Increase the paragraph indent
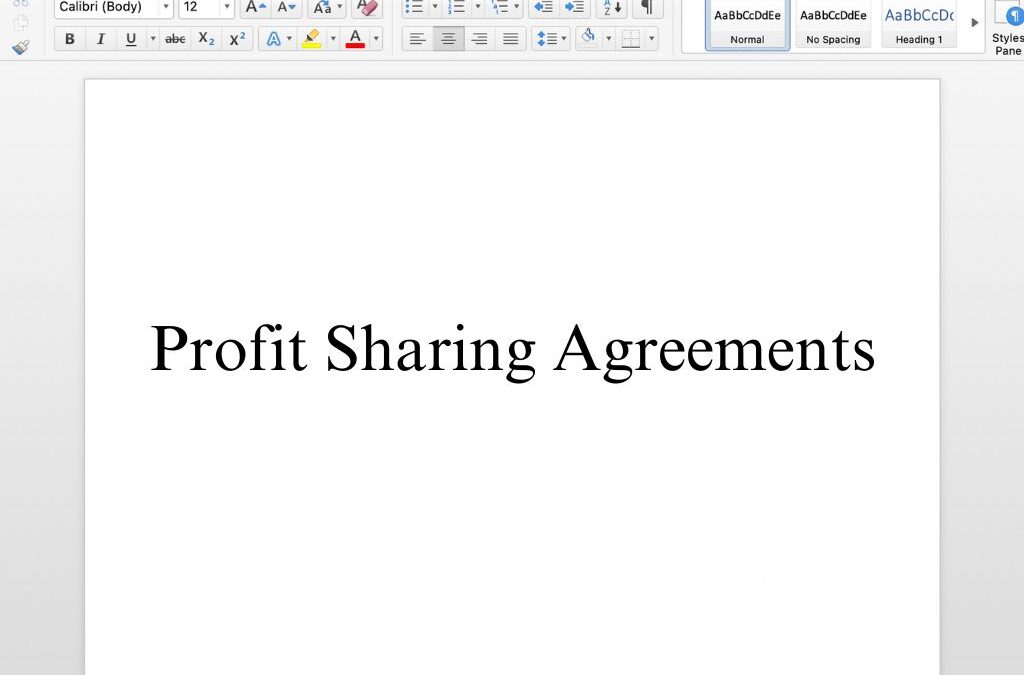1024x675 pixels. coord(575,8)
